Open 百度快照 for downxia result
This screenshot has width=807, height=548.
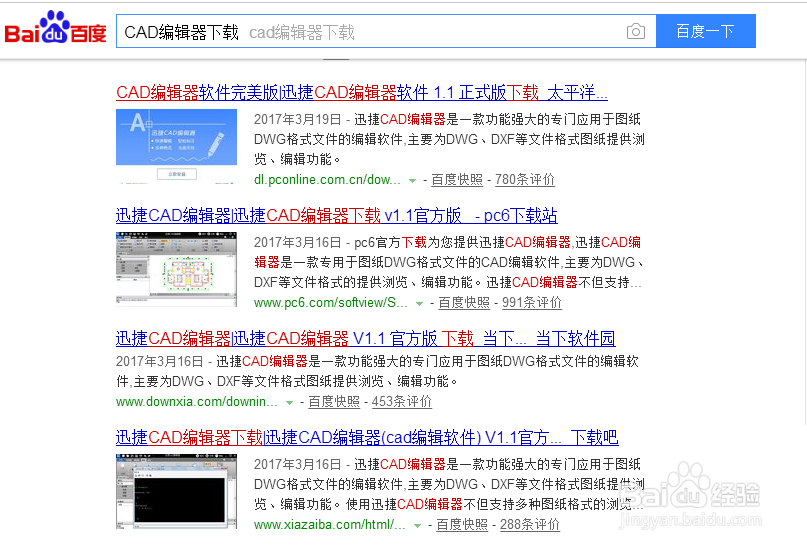click(x=334, y=401)
